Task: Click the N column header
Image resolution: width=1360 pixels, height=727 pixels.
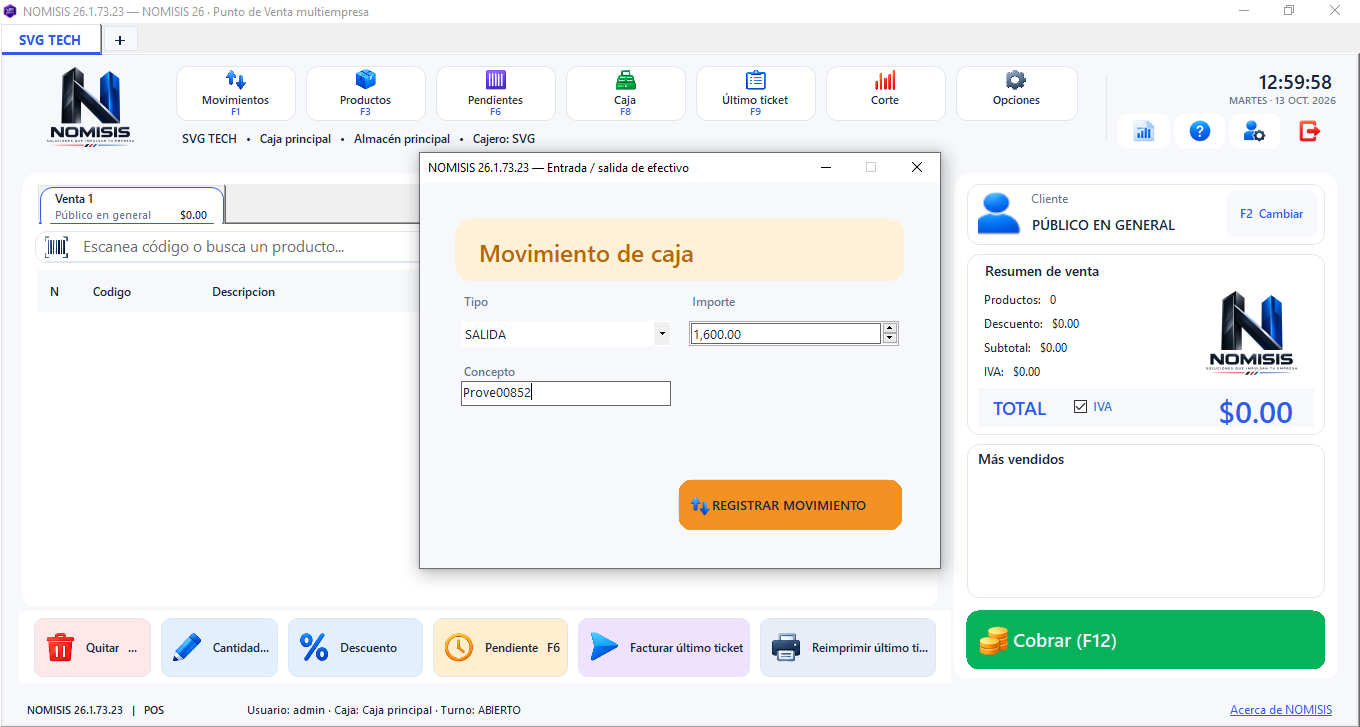Action: (x=55, y=292)
